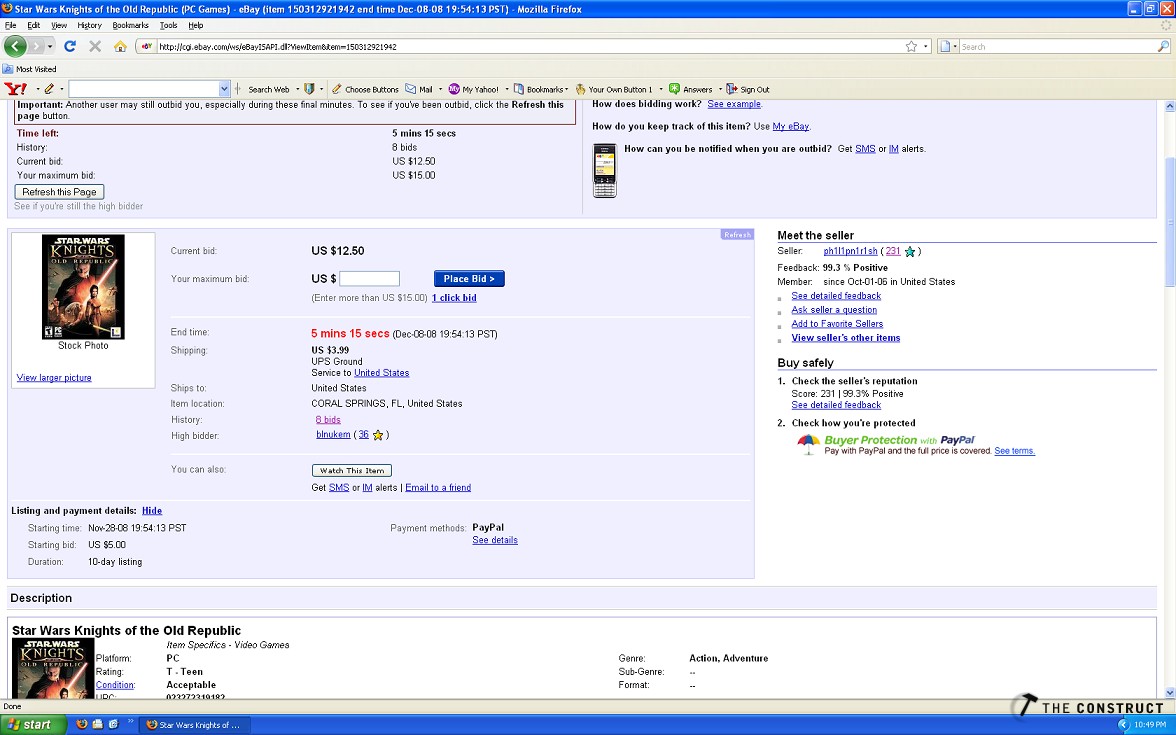Image resolution: width=1176 pixels, height=735 pixels.
Task: Open Yahoo toolbar Bookmarks button
Action: point(540,89)
